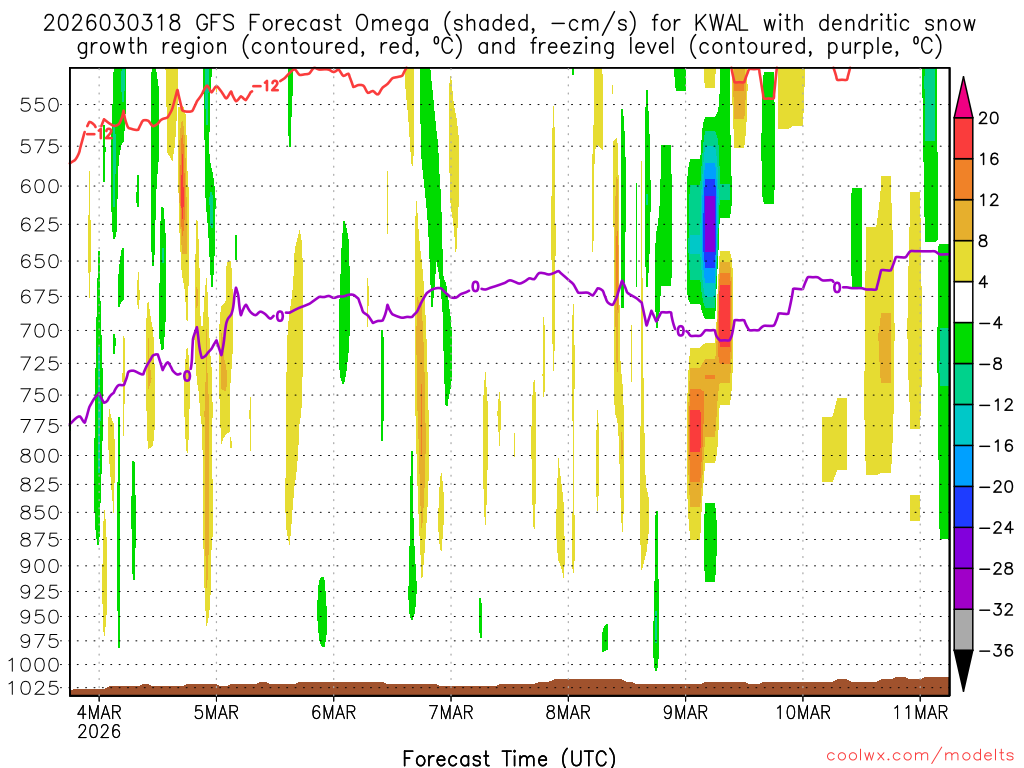Click the gray legend swatch between -32 and -36
1024x768 pixels.
(963, 630)
